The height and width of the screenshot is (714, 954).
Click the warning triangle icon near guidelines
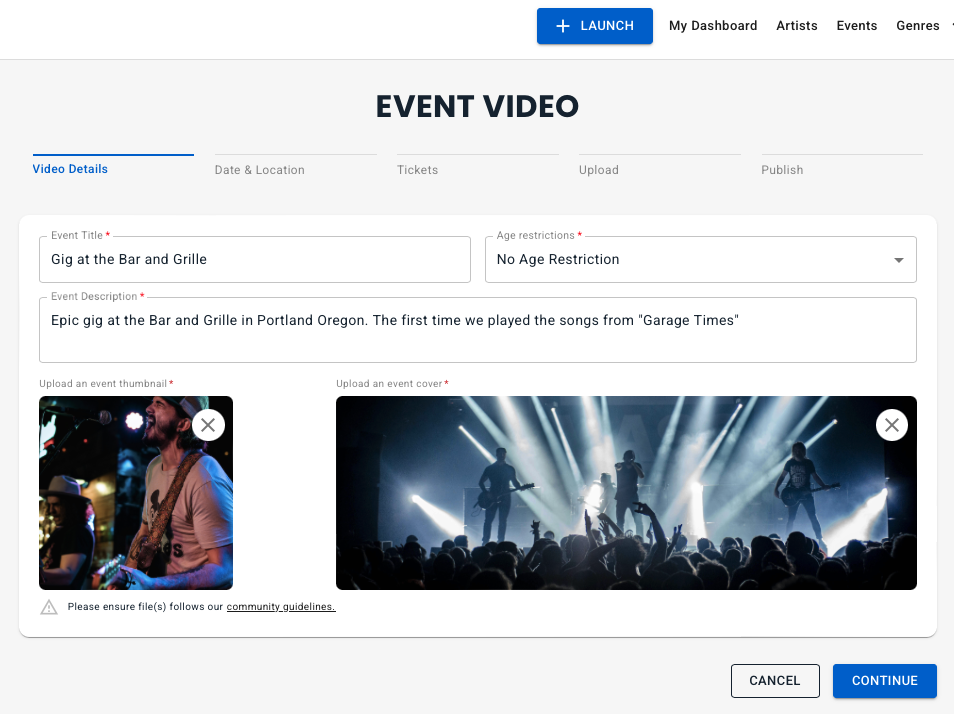[x=49, y=607]
